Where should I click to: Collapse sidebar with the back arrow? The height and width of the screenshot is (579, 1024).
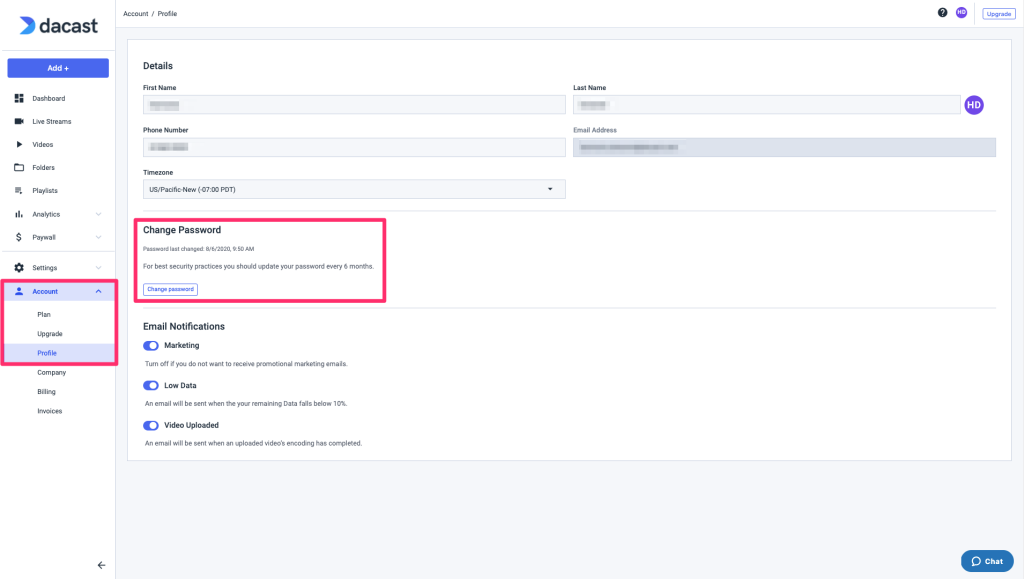(x=101, y=565)
